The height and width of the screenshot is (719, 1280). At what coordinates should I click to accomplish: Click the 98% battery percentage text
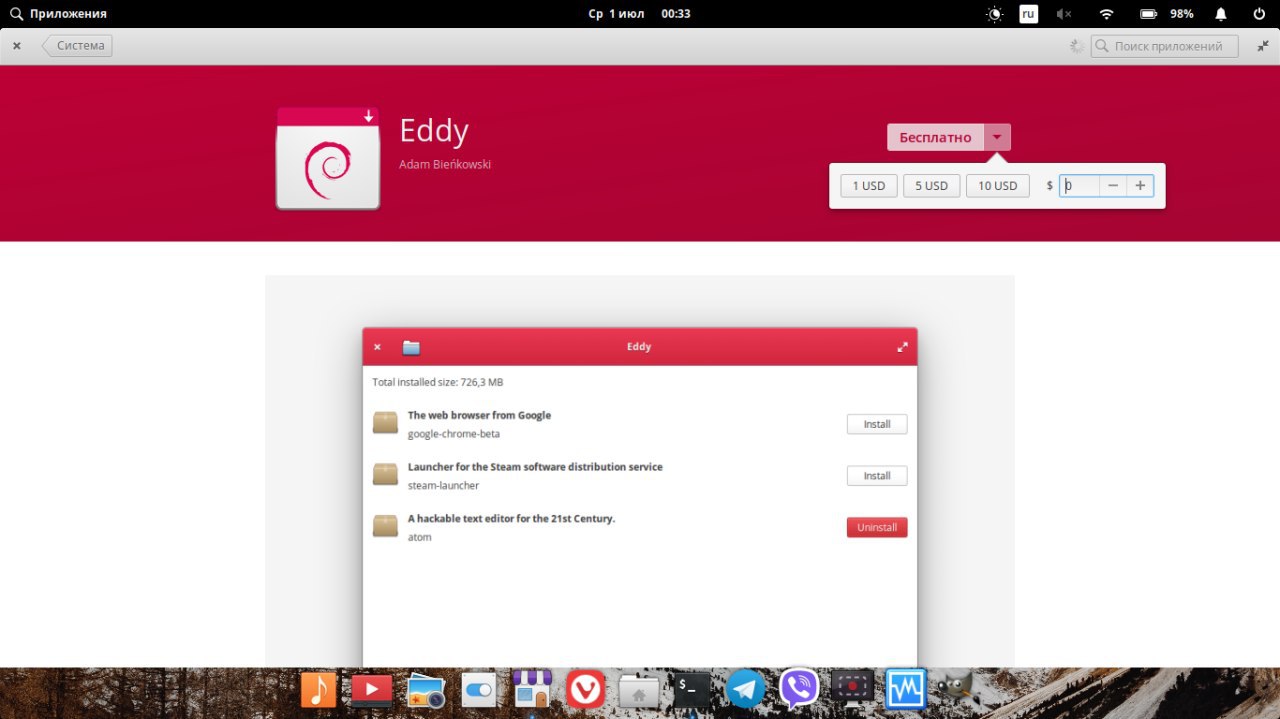click(1182, 14)
